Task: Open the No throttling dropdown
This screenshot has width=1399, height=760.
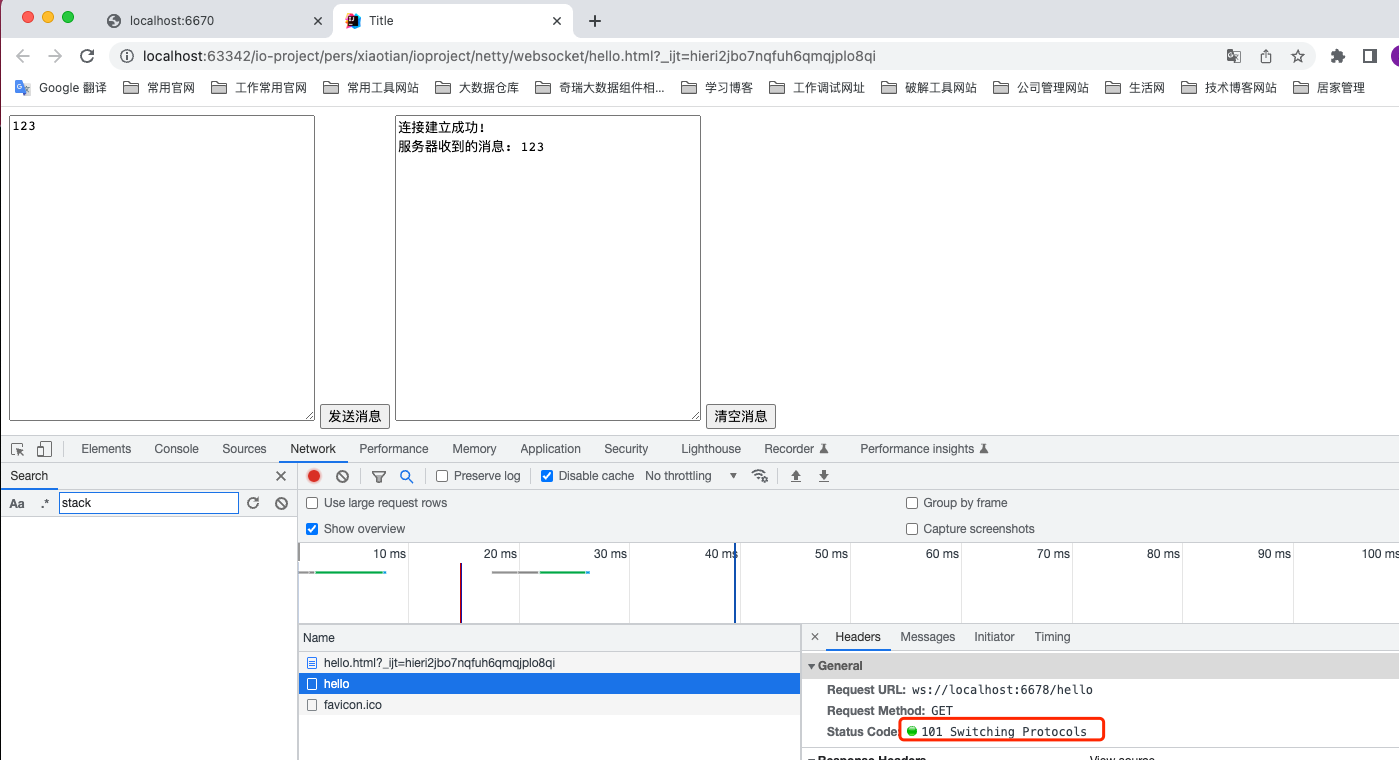Action: coord(691,476)
